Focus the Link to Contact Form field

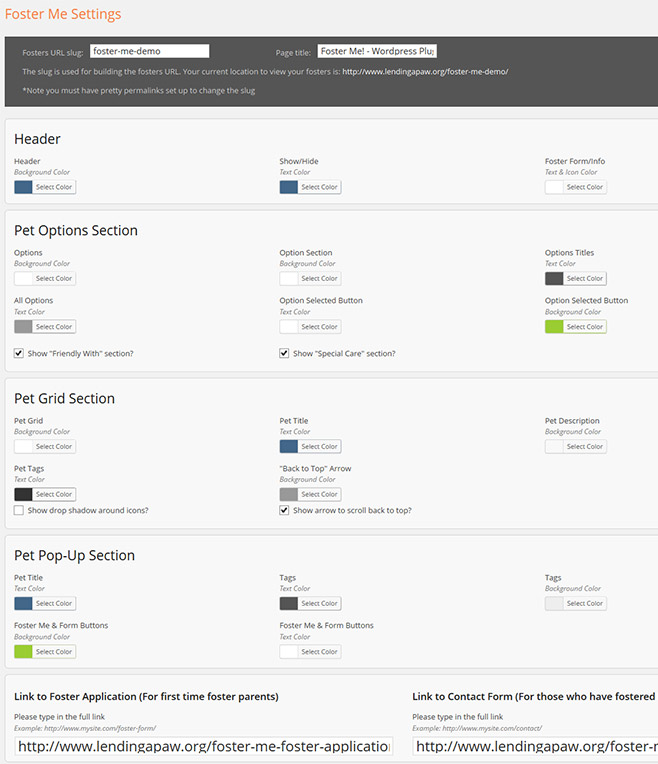(x=535, y=746)
